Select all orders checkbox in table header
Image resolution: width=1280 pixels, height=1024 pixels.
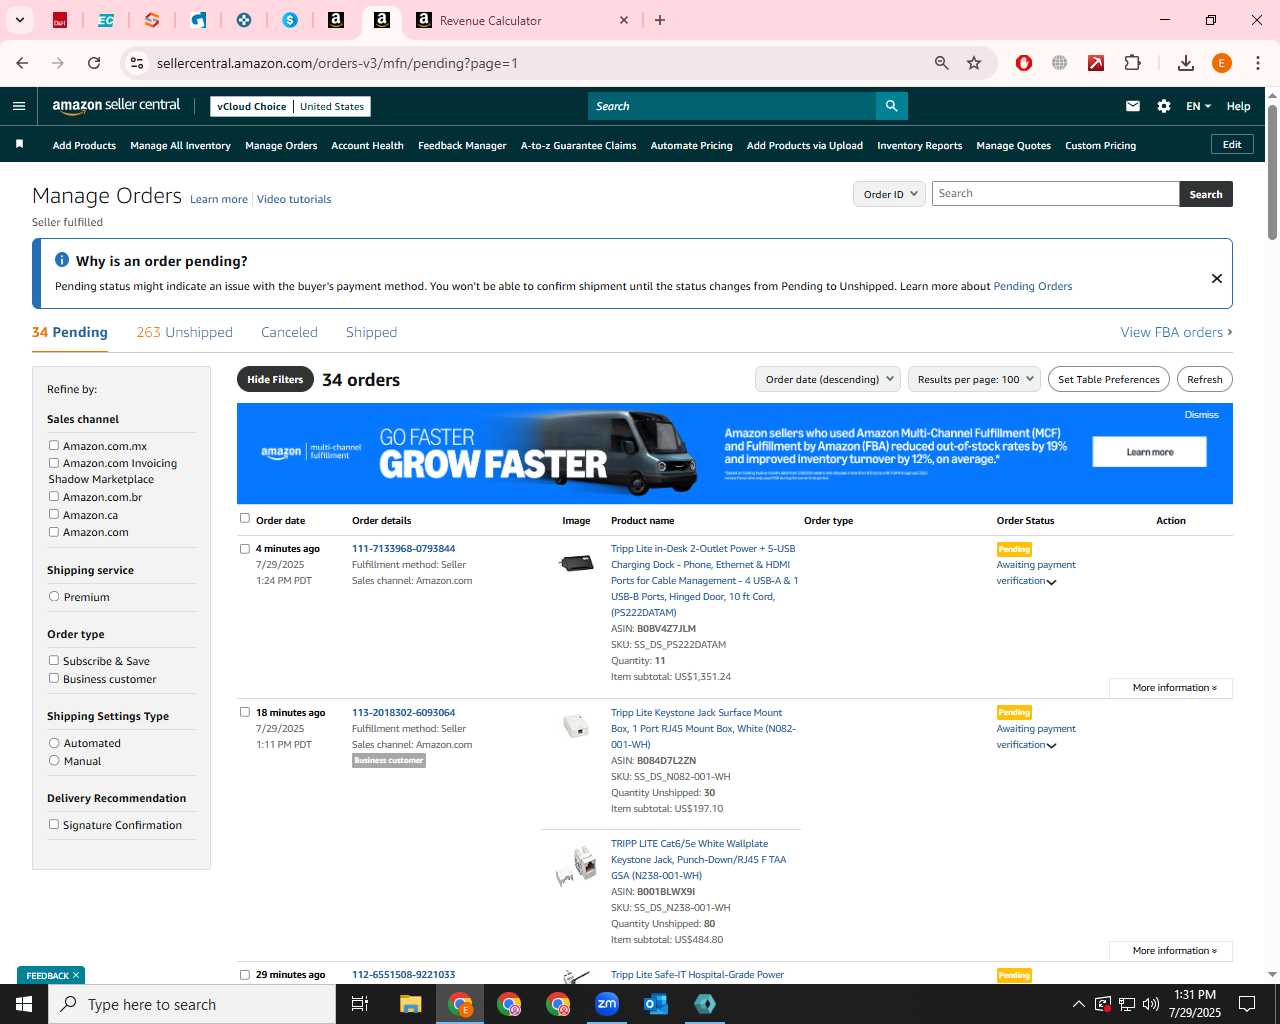245,518
